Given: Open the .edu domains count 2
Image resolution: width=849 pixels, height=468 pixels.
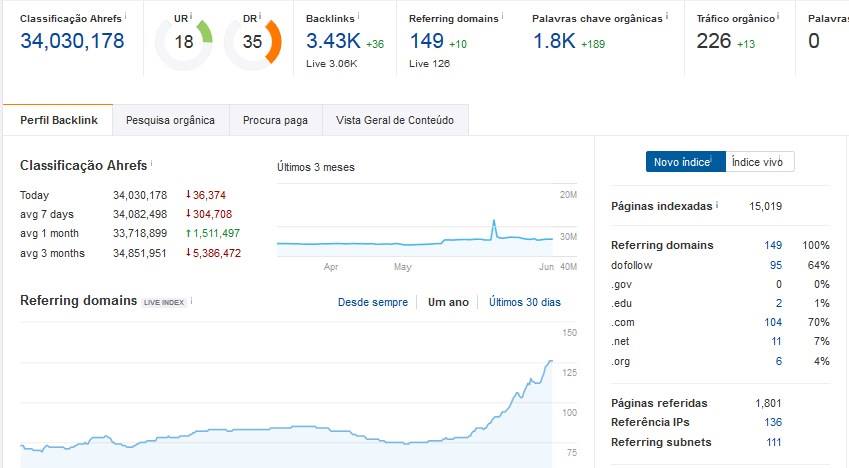Looking at the screenshot, I should 779,303.
